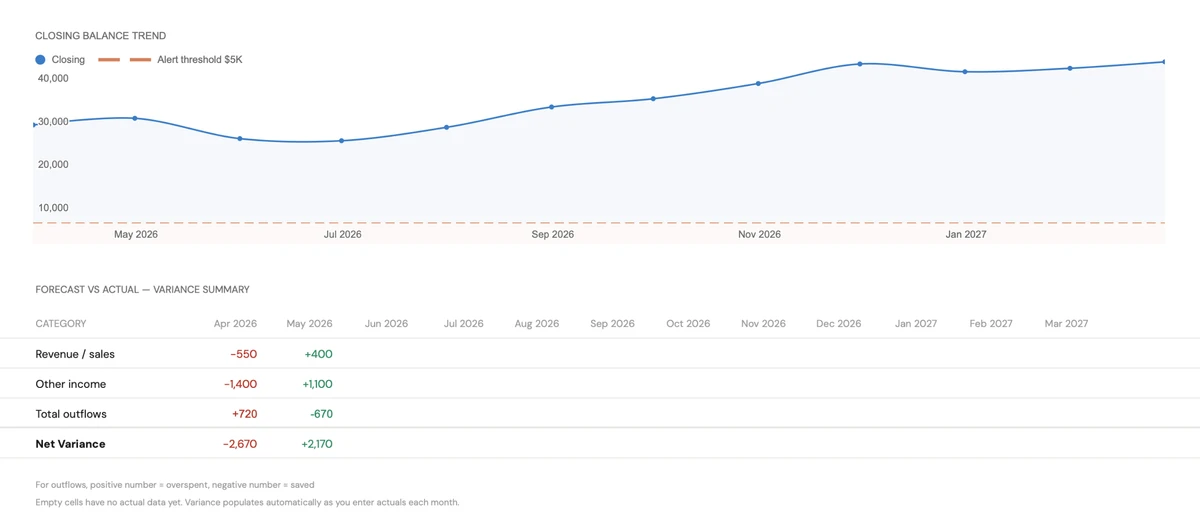This screenshot has width=1200, height=524.
Task: Click the +720 Total outflows value
Action: tap(244, 414)
